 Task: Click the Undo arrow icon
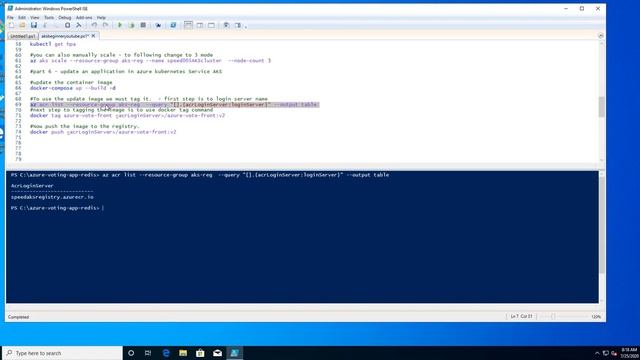[94, 25]
